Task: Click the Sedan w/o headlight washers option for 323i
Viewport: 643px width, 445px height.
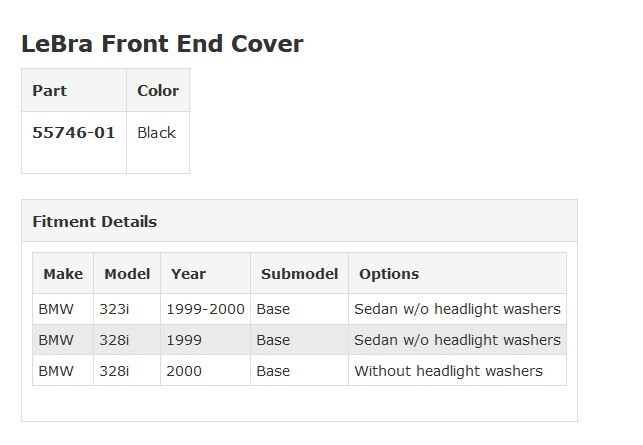Action: (457, 309)
